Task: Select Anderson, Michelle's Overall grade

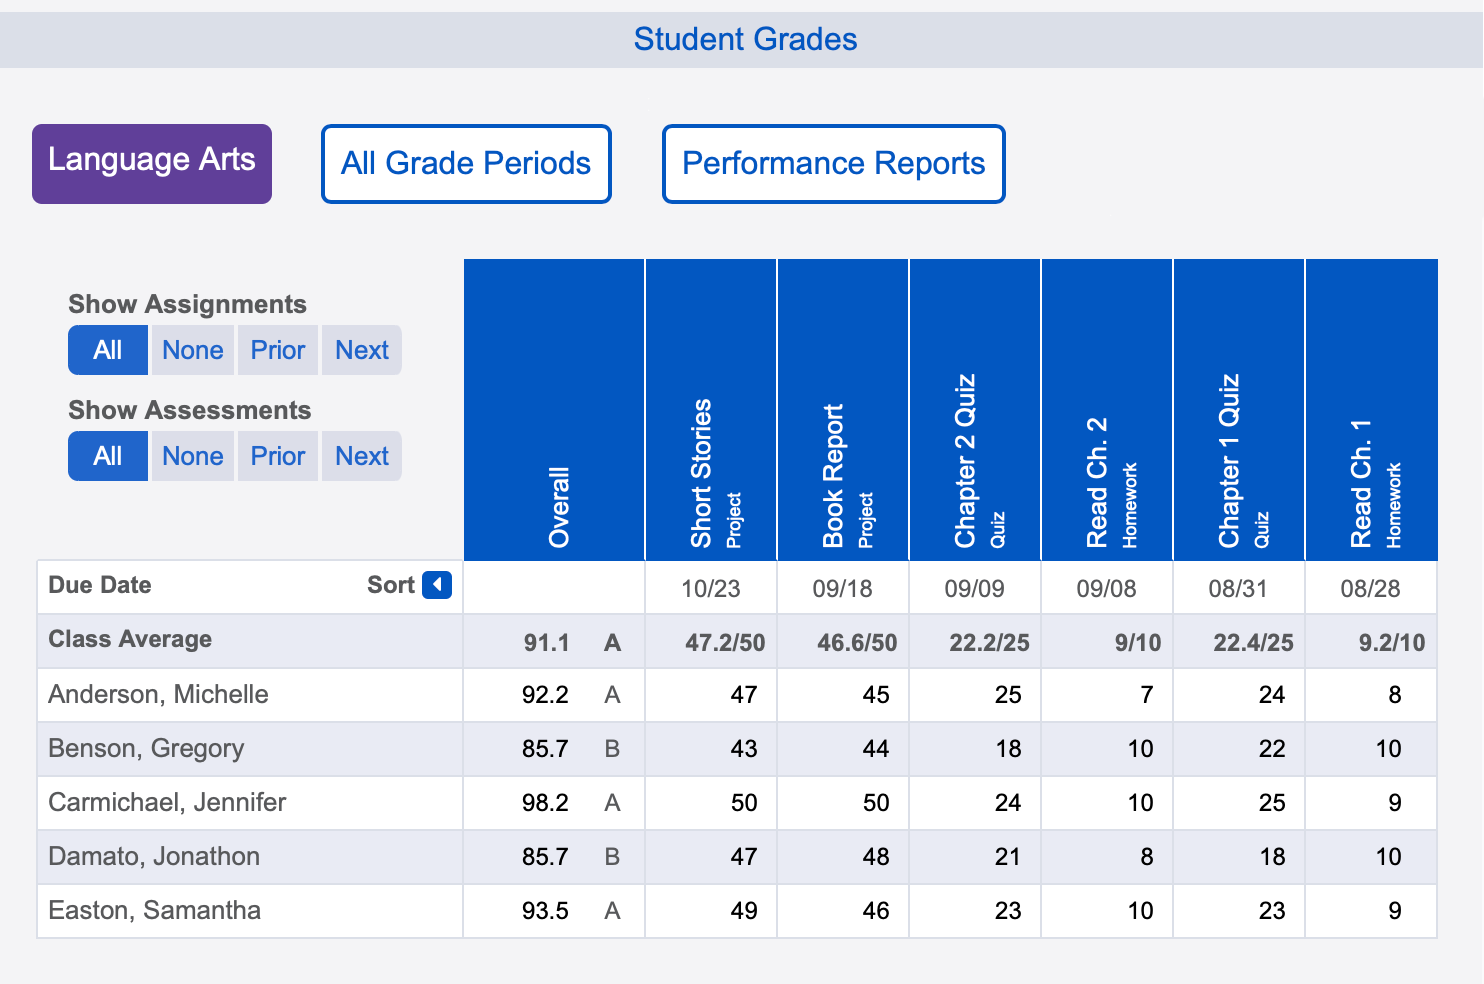Action: (548, 694)
